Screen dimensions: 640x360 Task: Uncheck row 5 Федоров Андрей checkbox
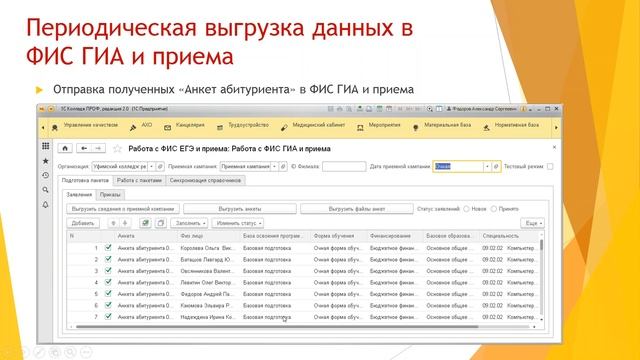click(108, 293)
